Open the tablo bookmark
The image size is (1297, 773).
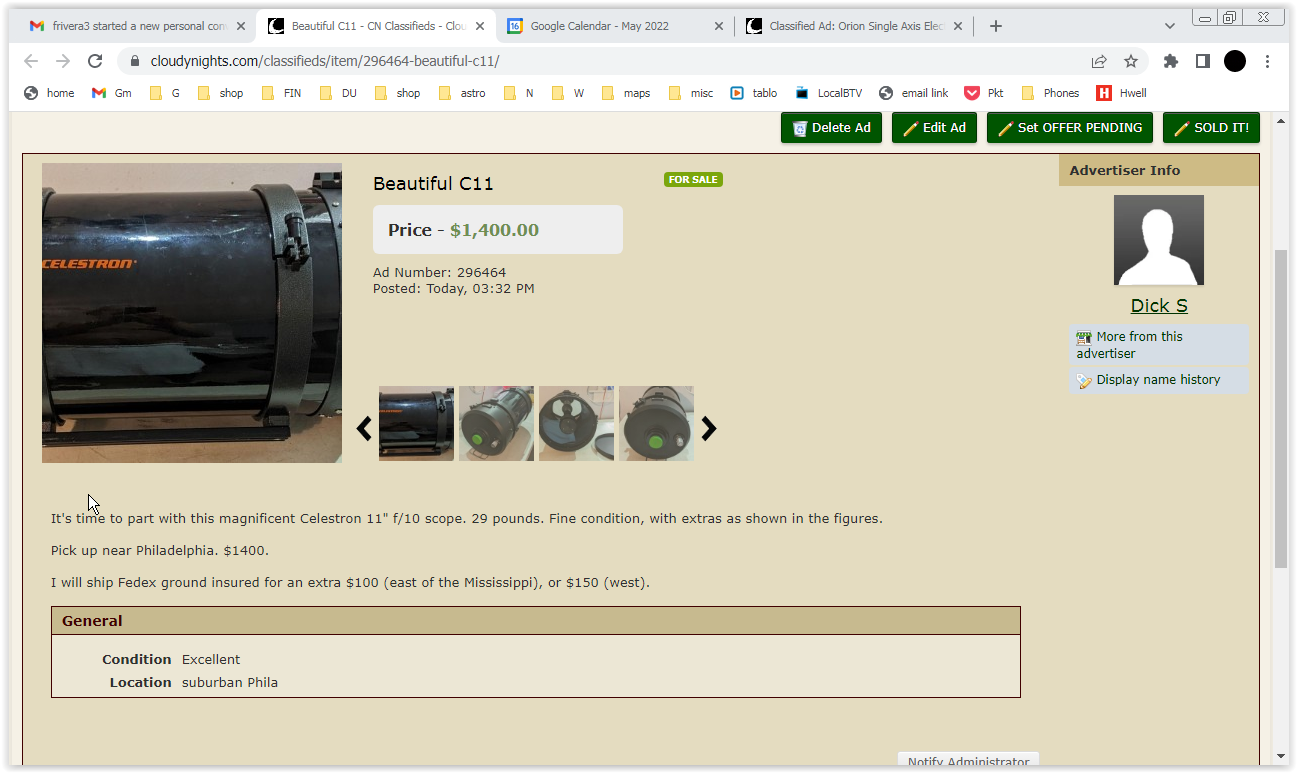tap(754, 93)
